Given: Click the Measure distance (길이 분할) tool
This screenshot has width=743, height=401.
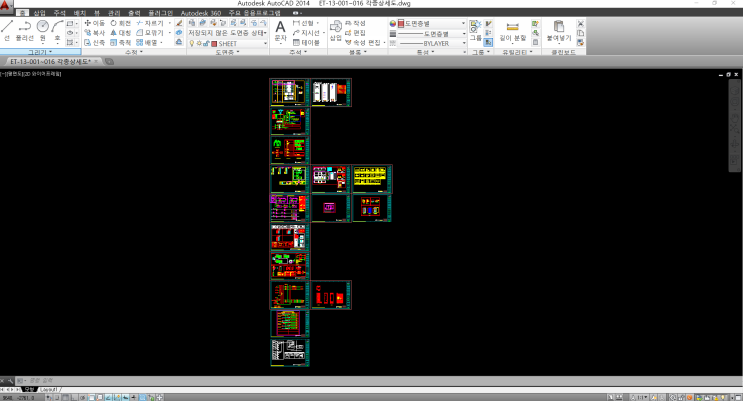Looking at the screenshot, I should coord(512,32).
